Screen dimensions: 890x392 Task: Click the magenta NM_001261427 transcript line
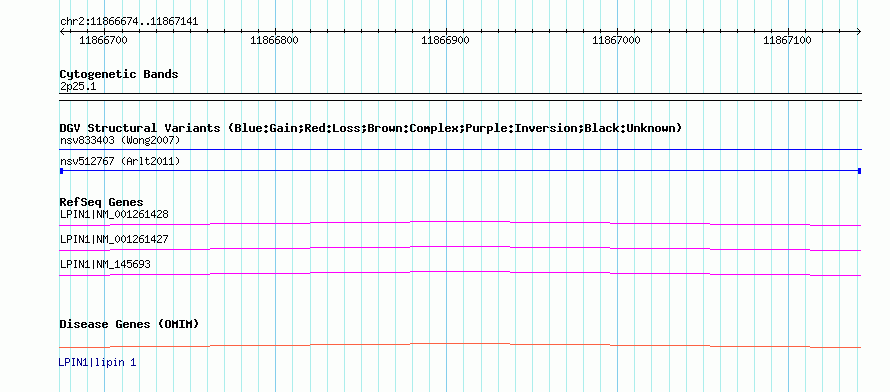point(460,248)
